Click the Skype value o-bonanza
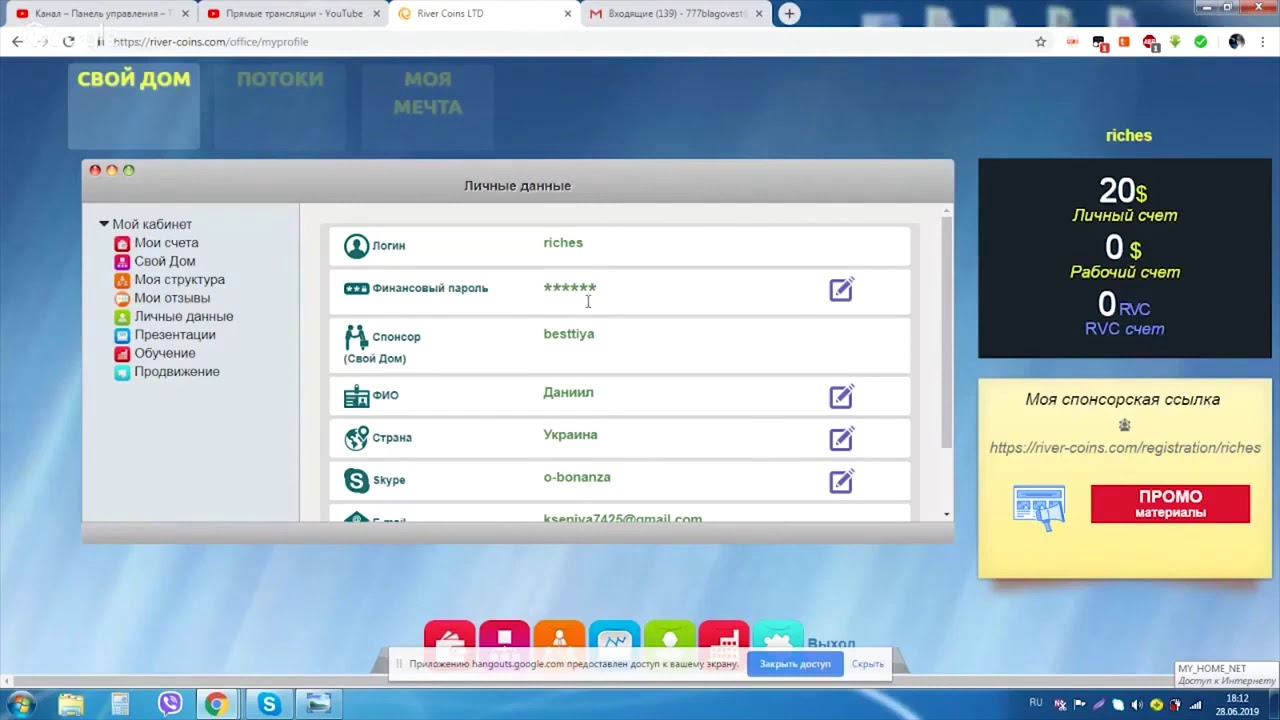 pos(577,477)
